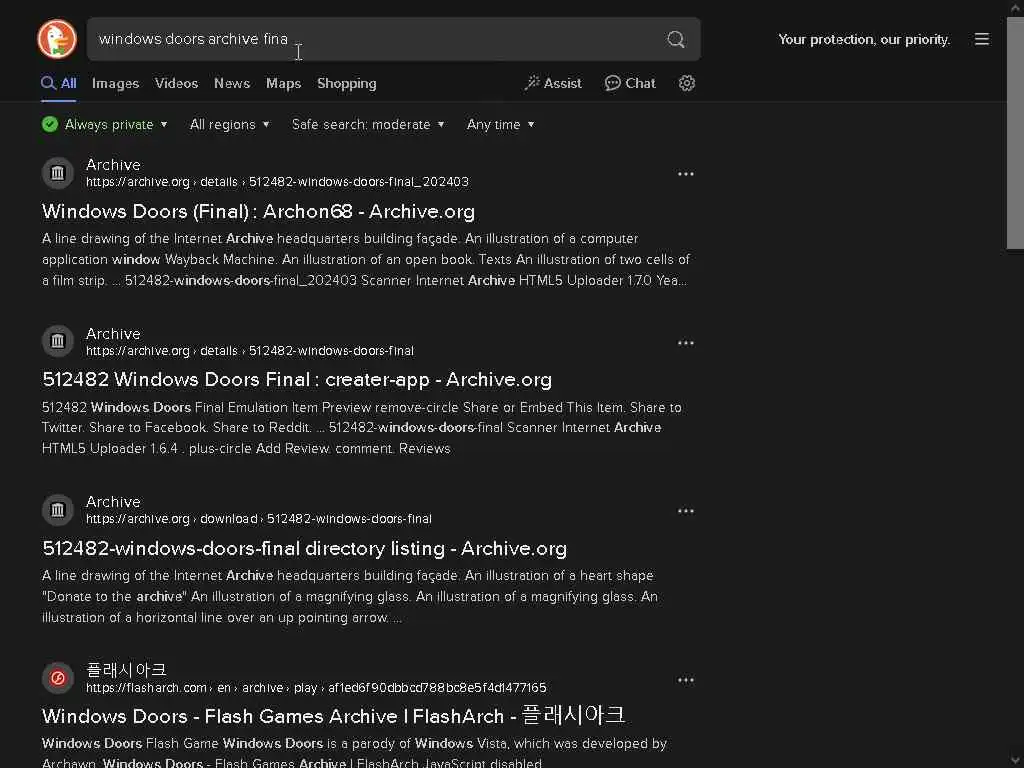Click archive.org download URL breadcrumb
Viewport: 1024px width, 768px height.
click(x=259, y=519)
